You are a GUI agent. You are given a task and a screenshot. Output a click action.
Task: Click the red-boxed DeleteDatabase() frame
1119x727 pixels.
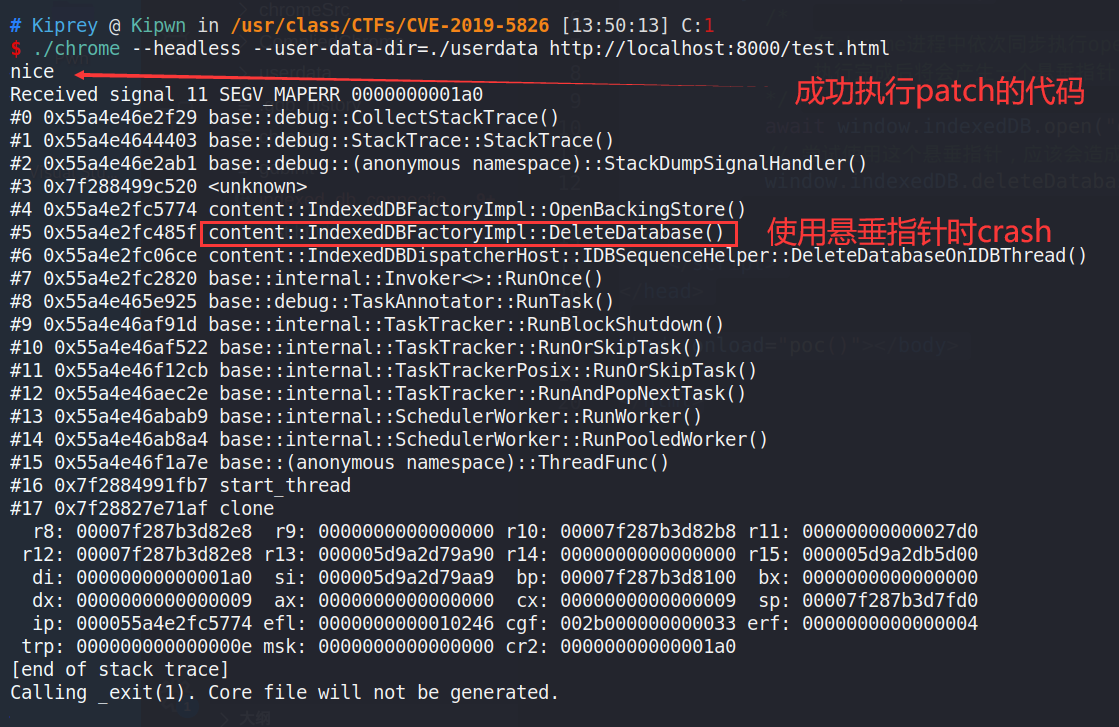coord(469,233)
